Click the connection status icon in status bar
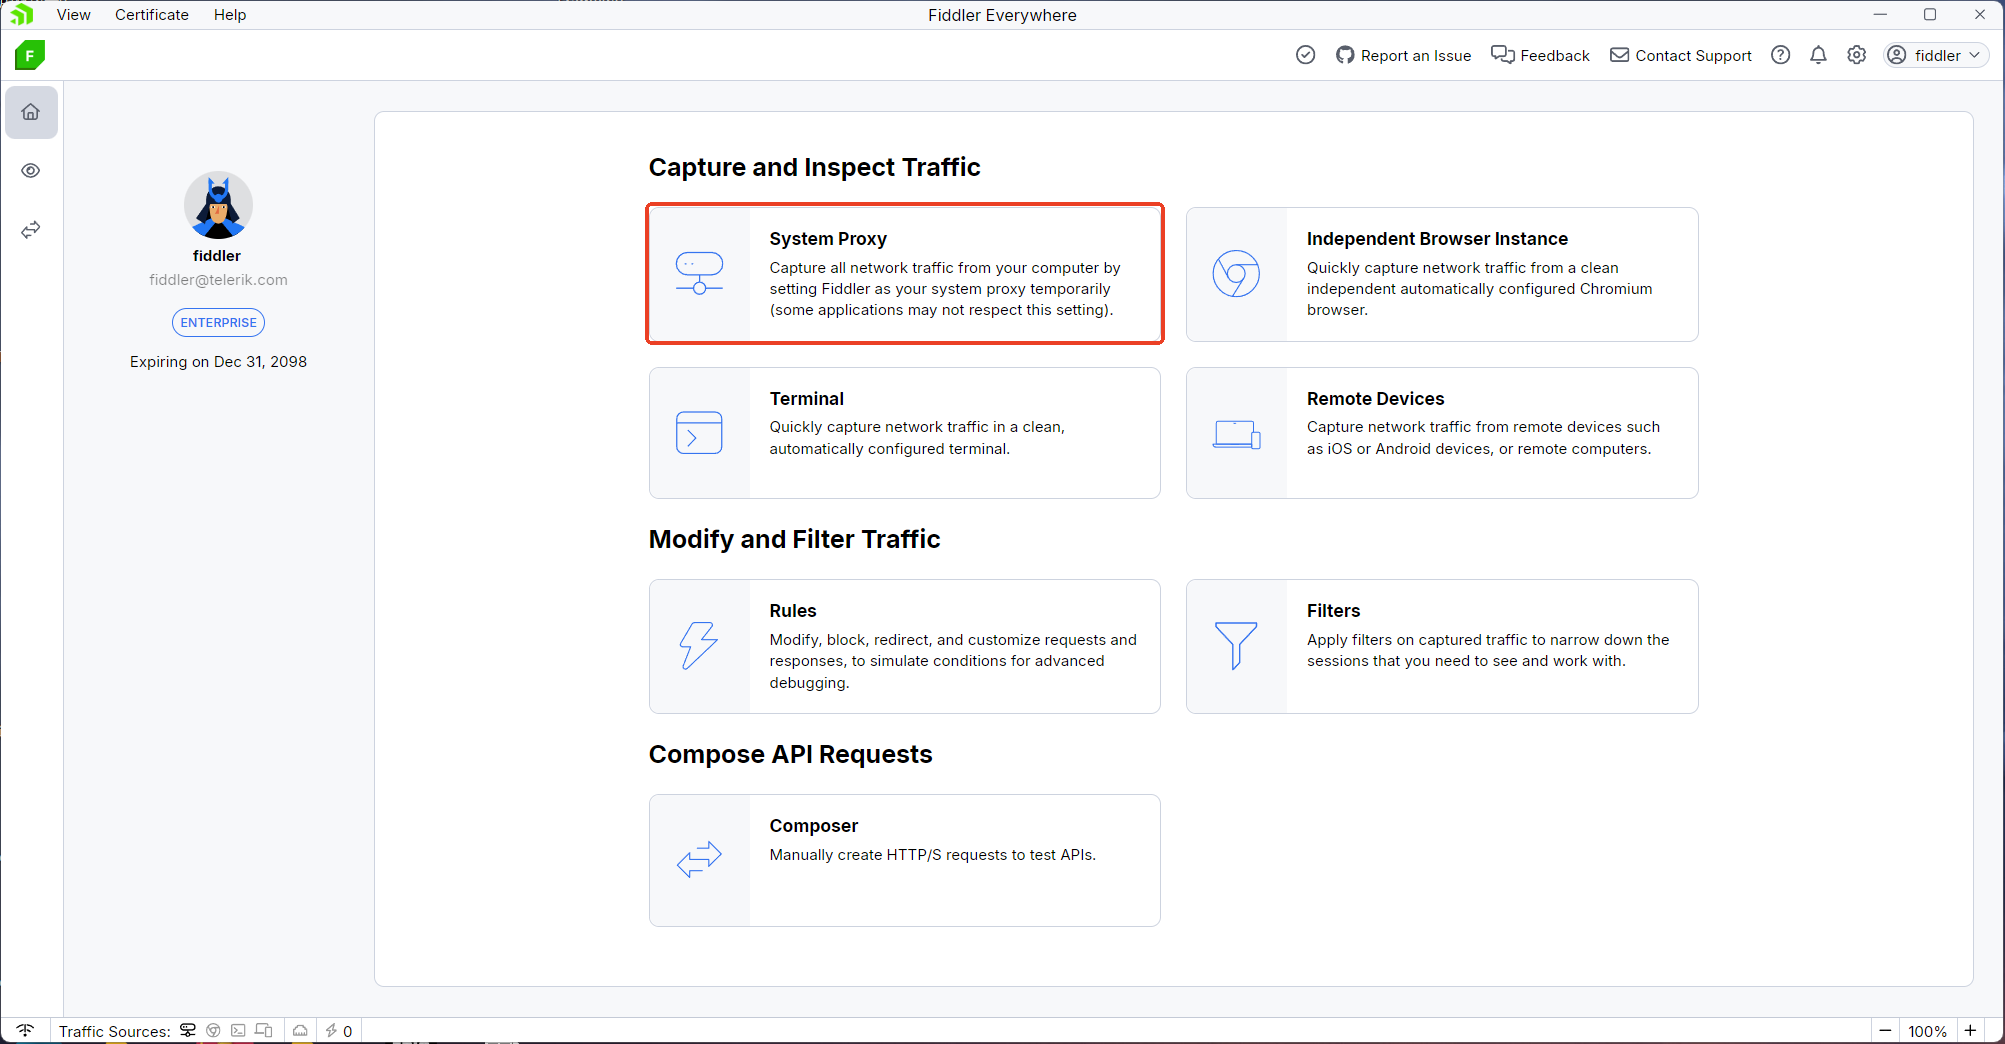Image resolution: width=2005 pixels, height=1044 pixels. coord(25,1030)
